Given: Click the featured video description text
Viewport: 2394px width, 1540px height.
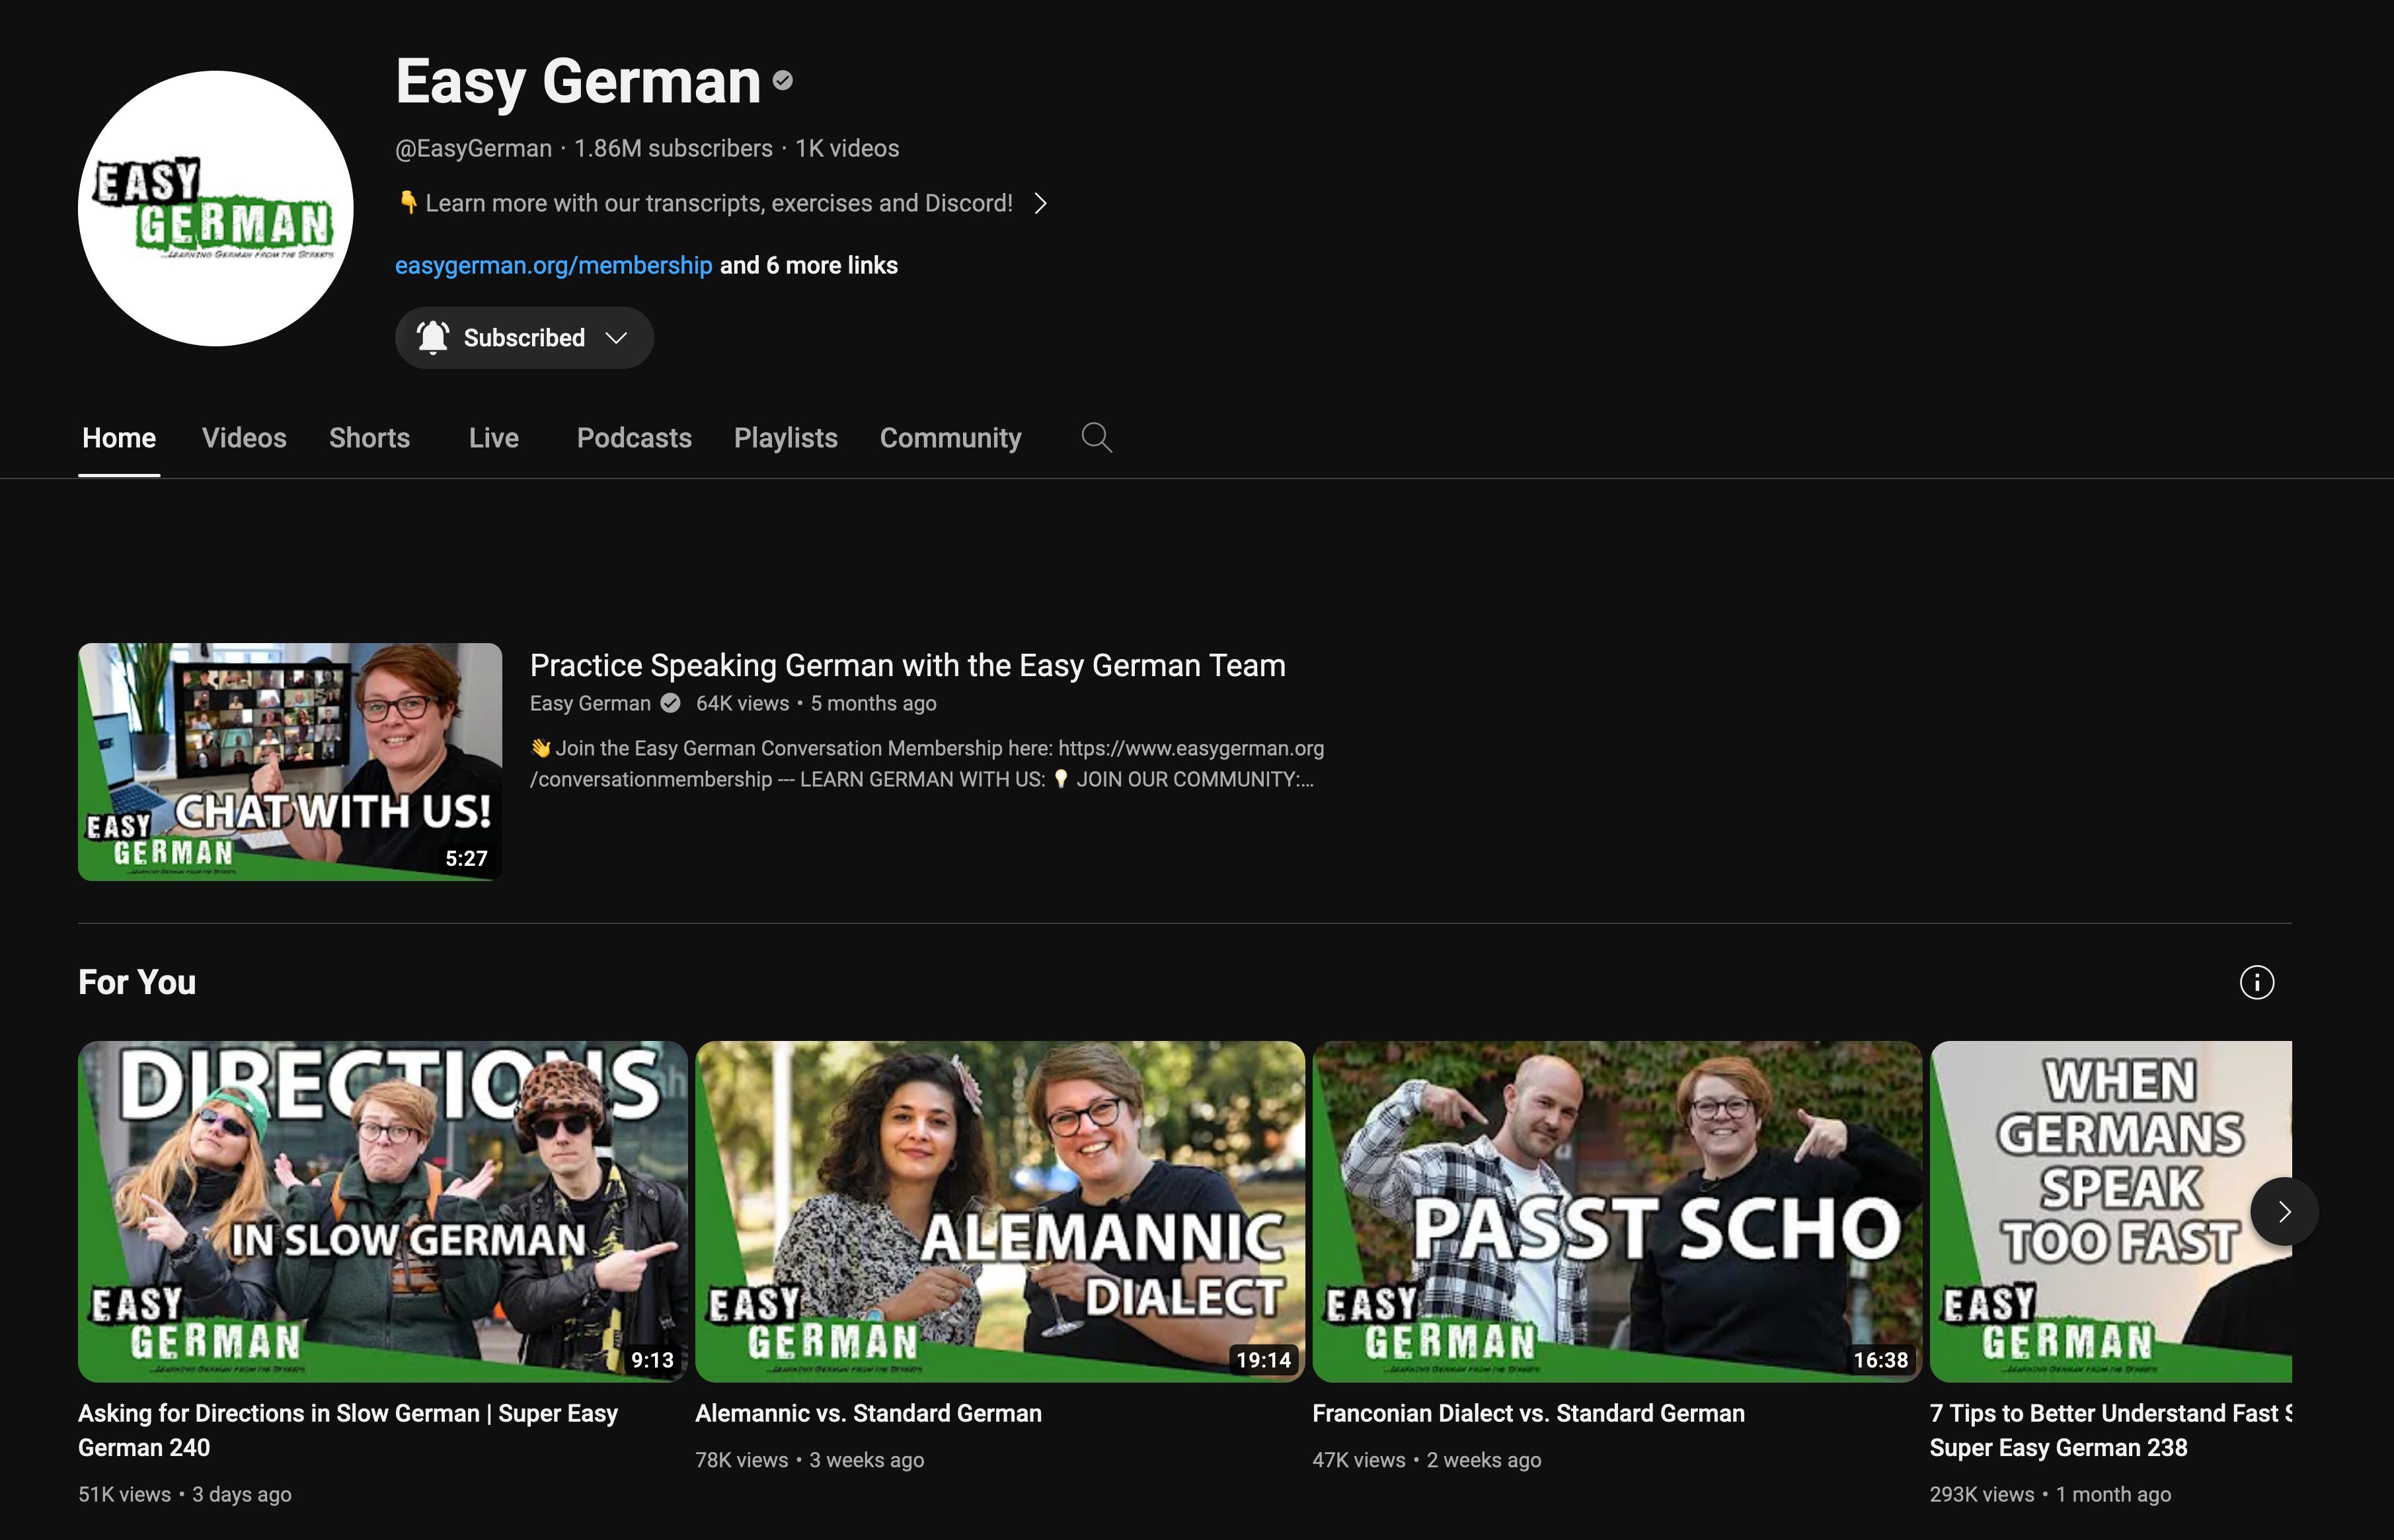Looking at the screenshot, I should click(x=927, y=764).
